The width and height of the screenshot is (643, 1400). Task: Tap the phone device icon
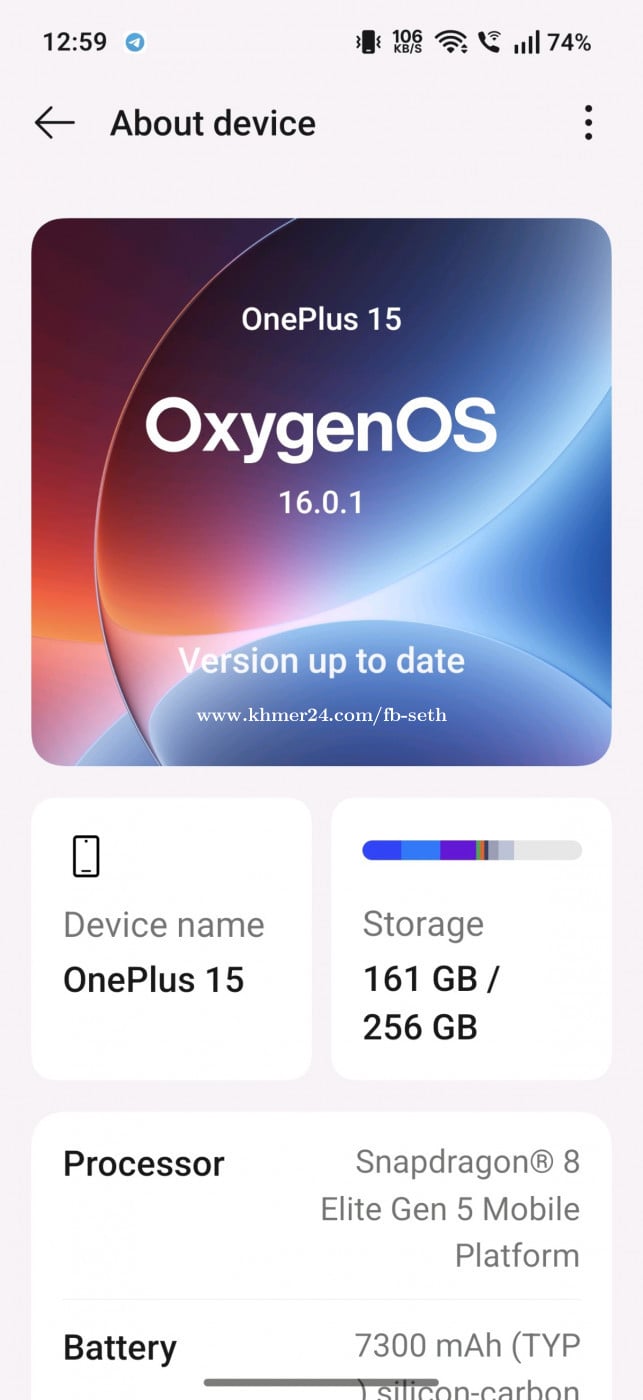point(86,857)
